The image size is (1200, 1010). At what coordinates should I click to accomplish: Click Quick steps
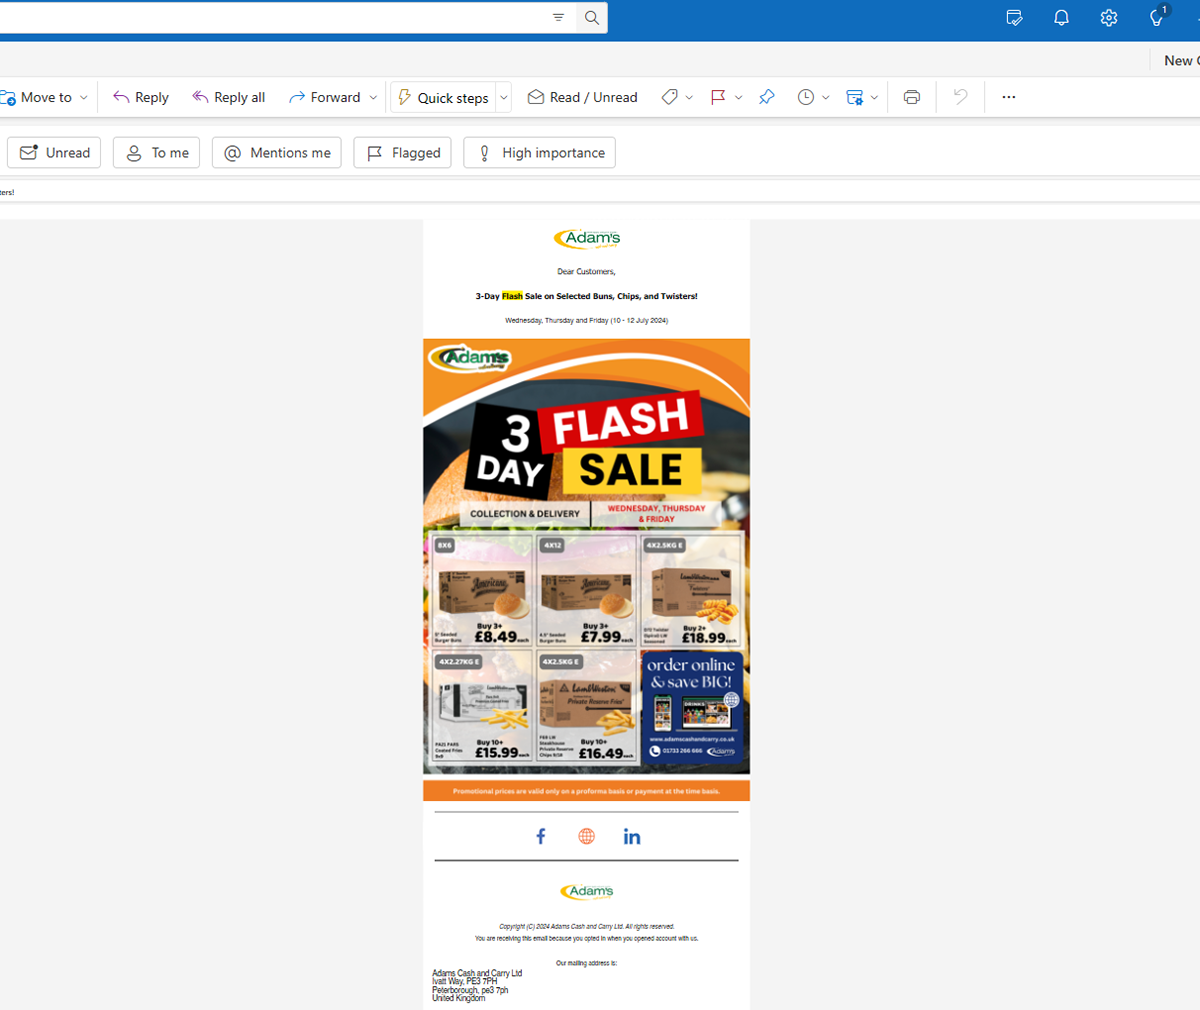pos(443,97)
